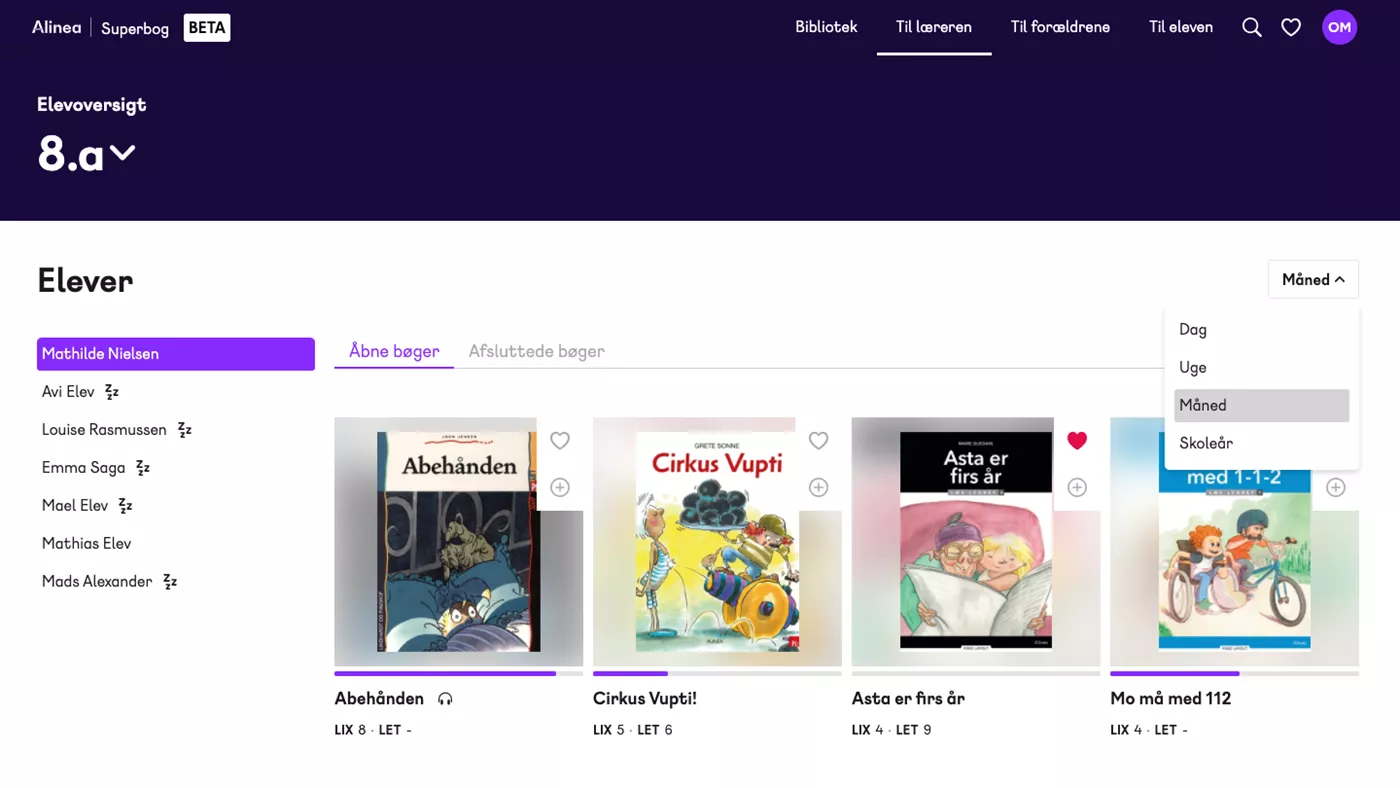
Task: Click plus icon on Mo må med 112
Action: tap(1335, 487)
